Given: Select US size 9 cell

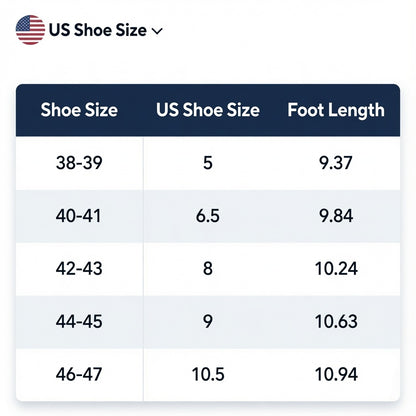Looking at the screenshot, I should (208, 322).
